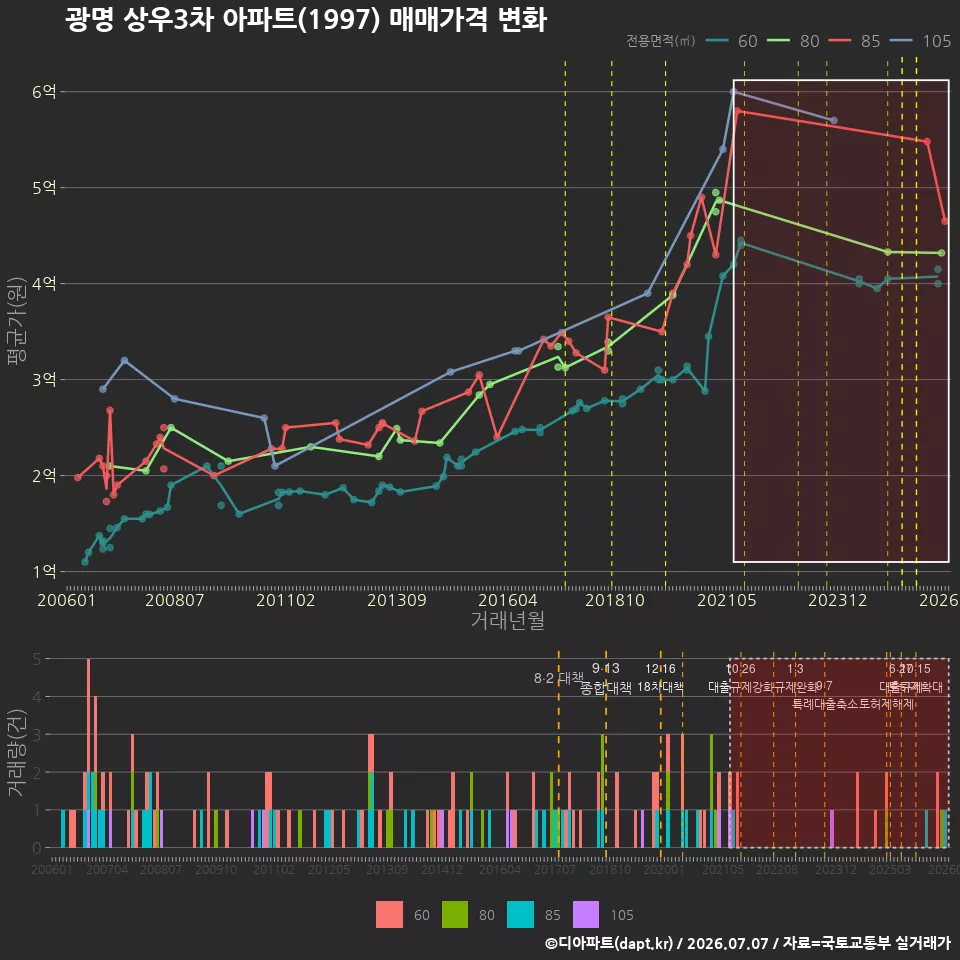Viewport: 960px width, 960px height.
Task: Click the salmon 60 swatch in bottom legend
Action: coord(389,915)
